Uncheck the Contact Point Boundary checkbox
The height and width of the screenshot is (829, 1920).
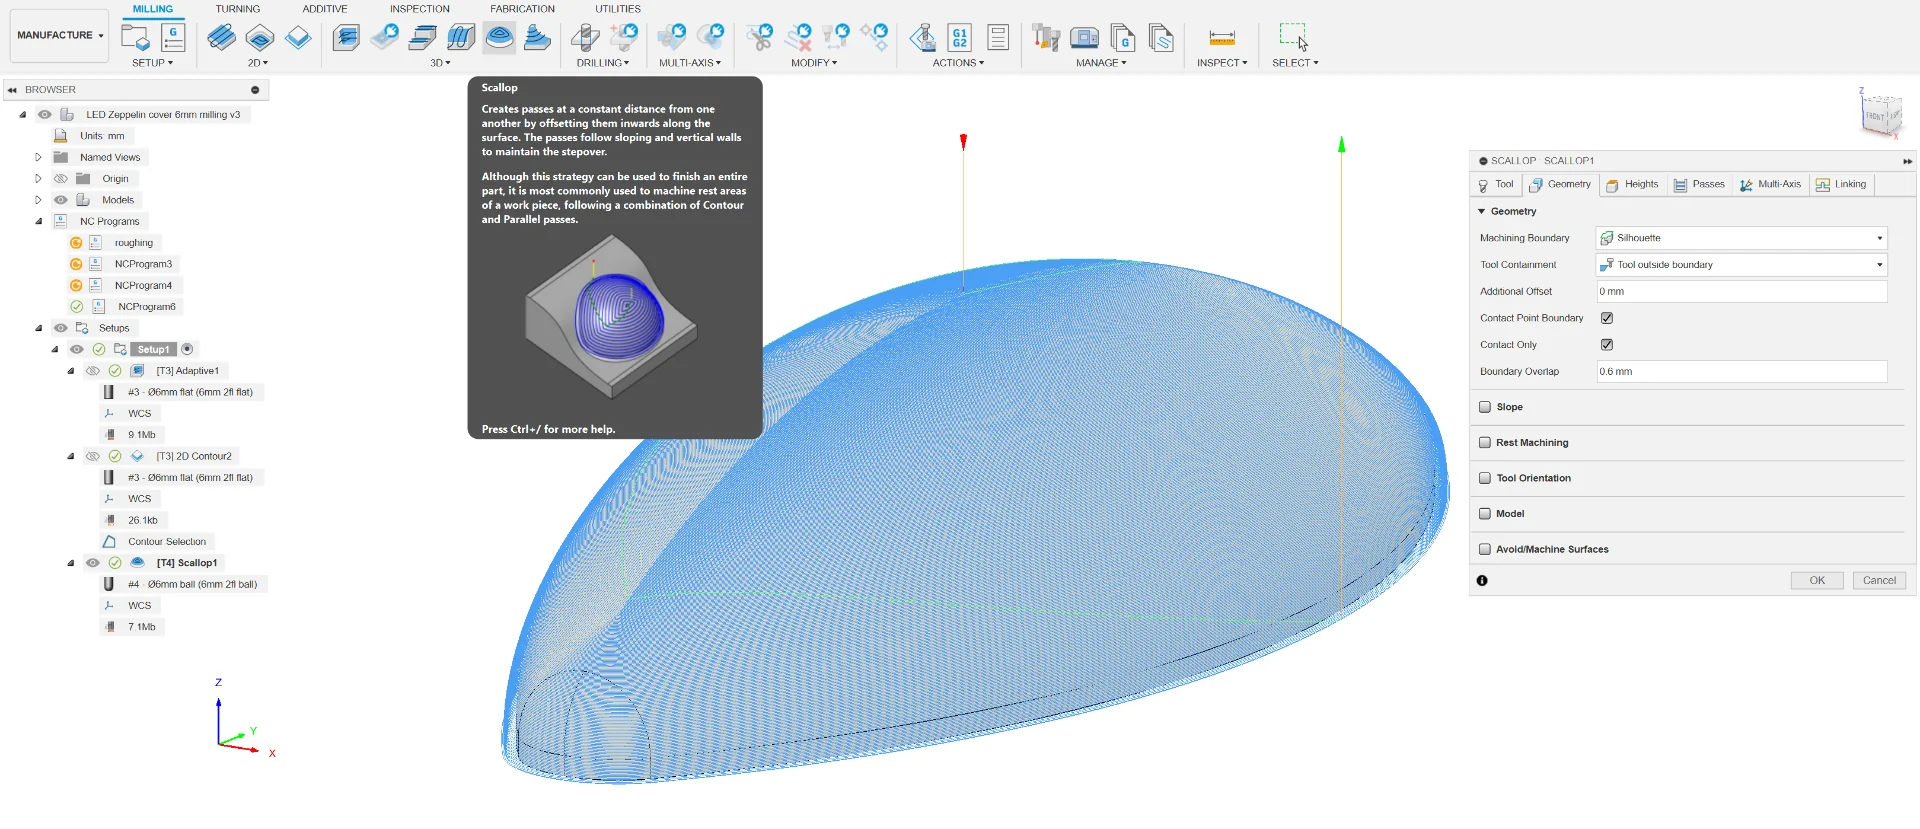pyautogui.click(x=1607, y=318)
